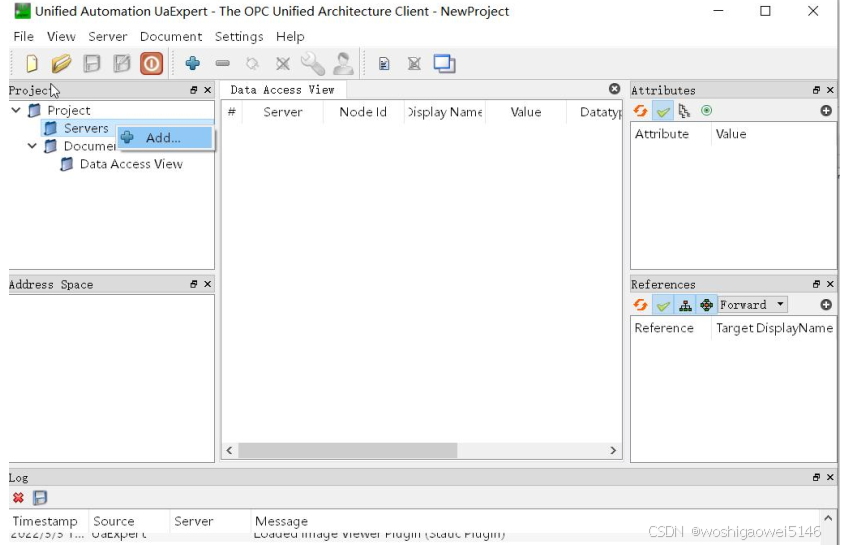The height and width of the screenshot is (547, 843).
Task: Close the Address Space panel
Action: [208, 284]
